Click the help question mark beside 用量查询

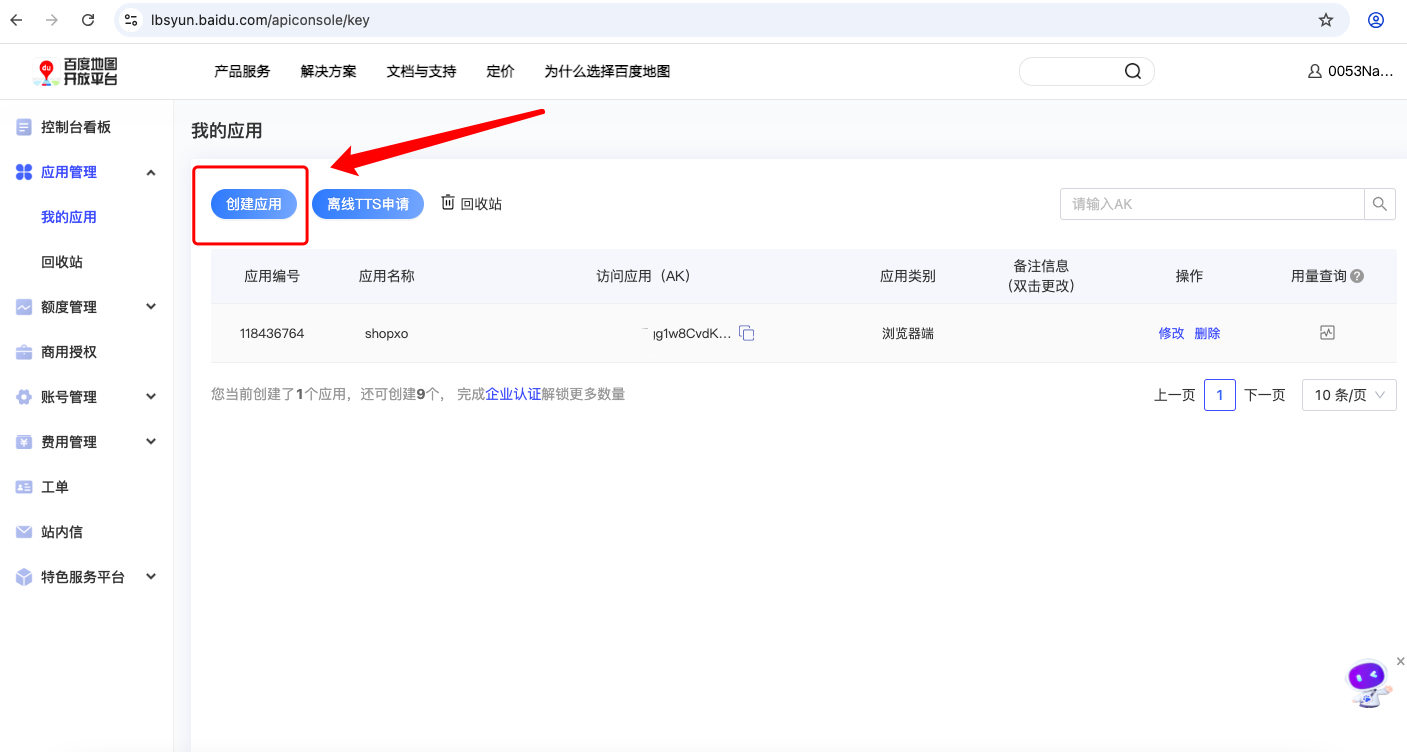pyautogui.click(x=1357, y=276)
